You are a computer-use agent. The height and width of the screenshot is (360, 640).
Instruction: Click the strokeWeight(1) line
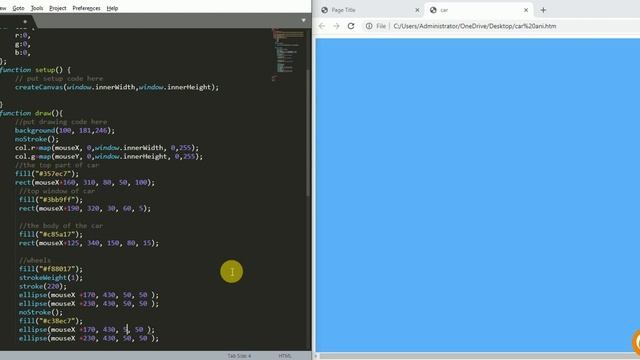(x=51, y=278)
